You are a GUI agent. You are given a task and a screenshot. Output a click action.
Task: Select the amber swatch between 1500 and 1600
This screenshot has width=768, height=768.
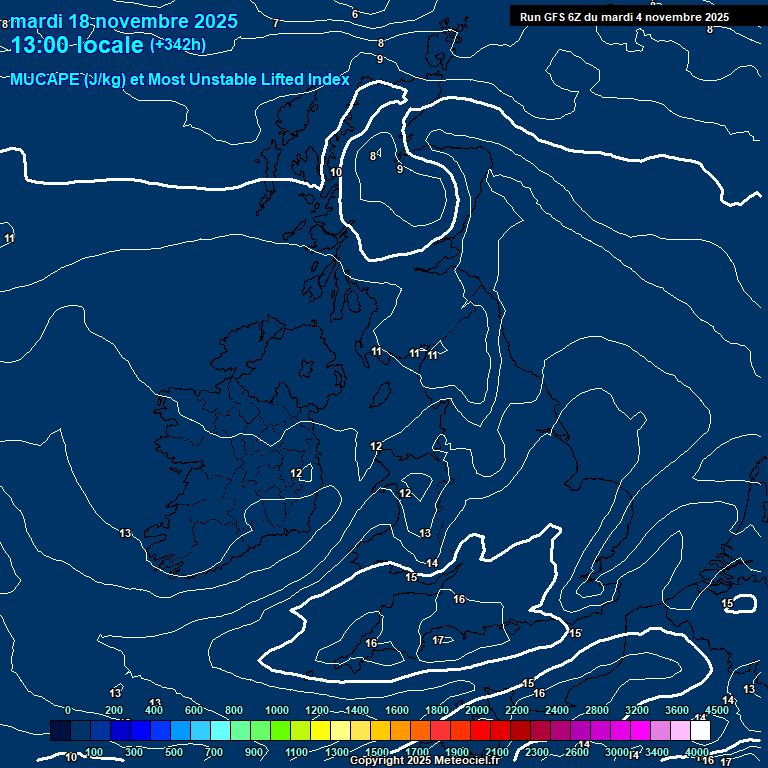pos(380,730)
